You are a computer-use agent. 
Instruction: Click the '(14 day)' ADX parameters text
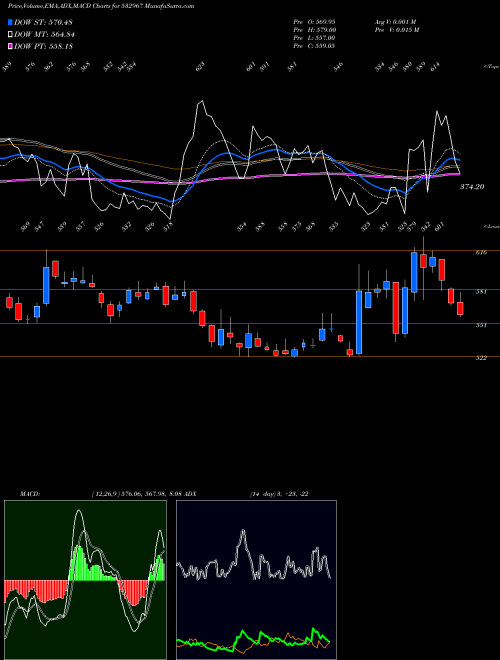point(263,494)
